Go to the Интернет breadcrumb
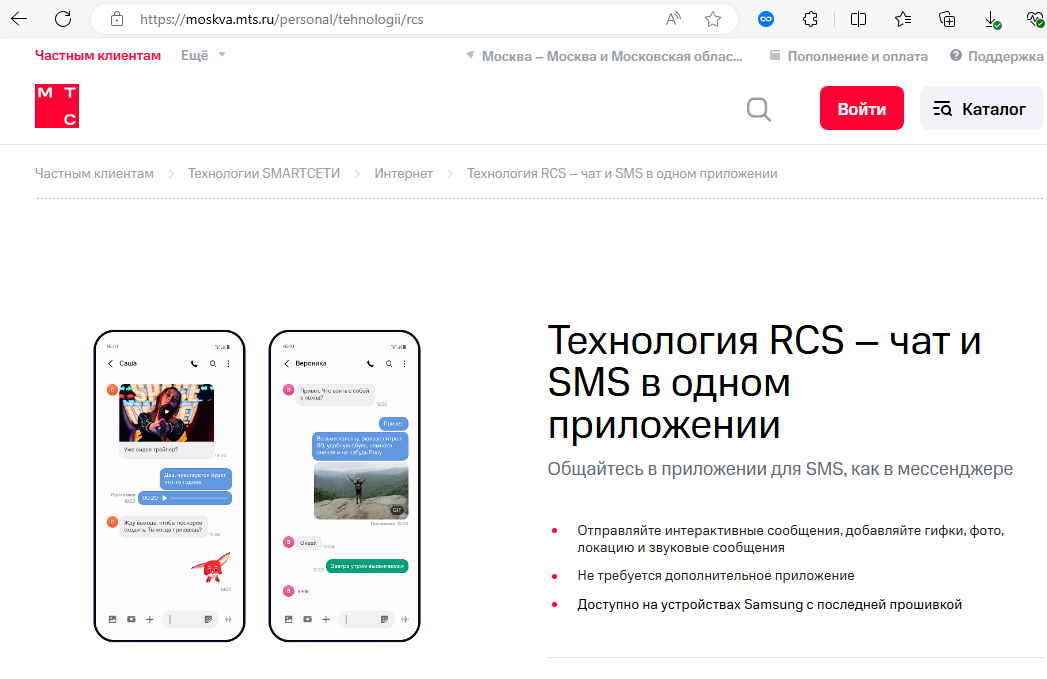The height and width of the screenshot is (679, 1047). (403, 174)
